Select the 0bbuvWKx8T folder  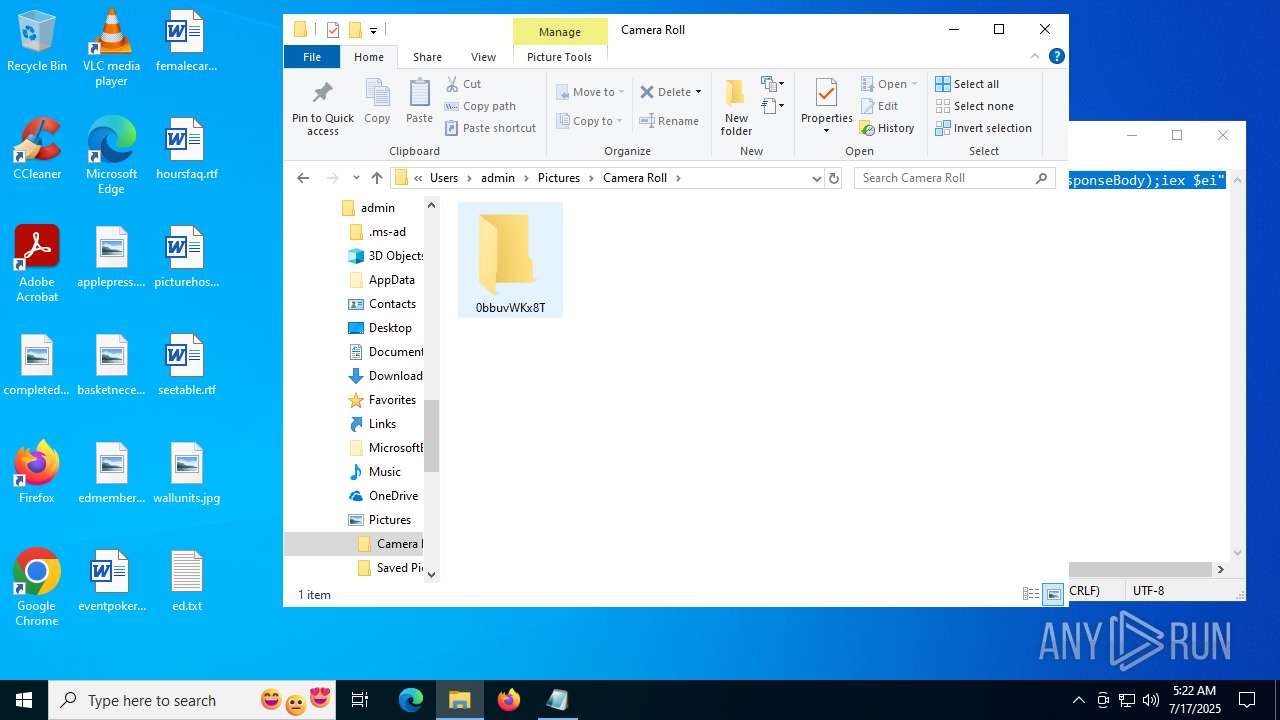[x=510, y=261]
